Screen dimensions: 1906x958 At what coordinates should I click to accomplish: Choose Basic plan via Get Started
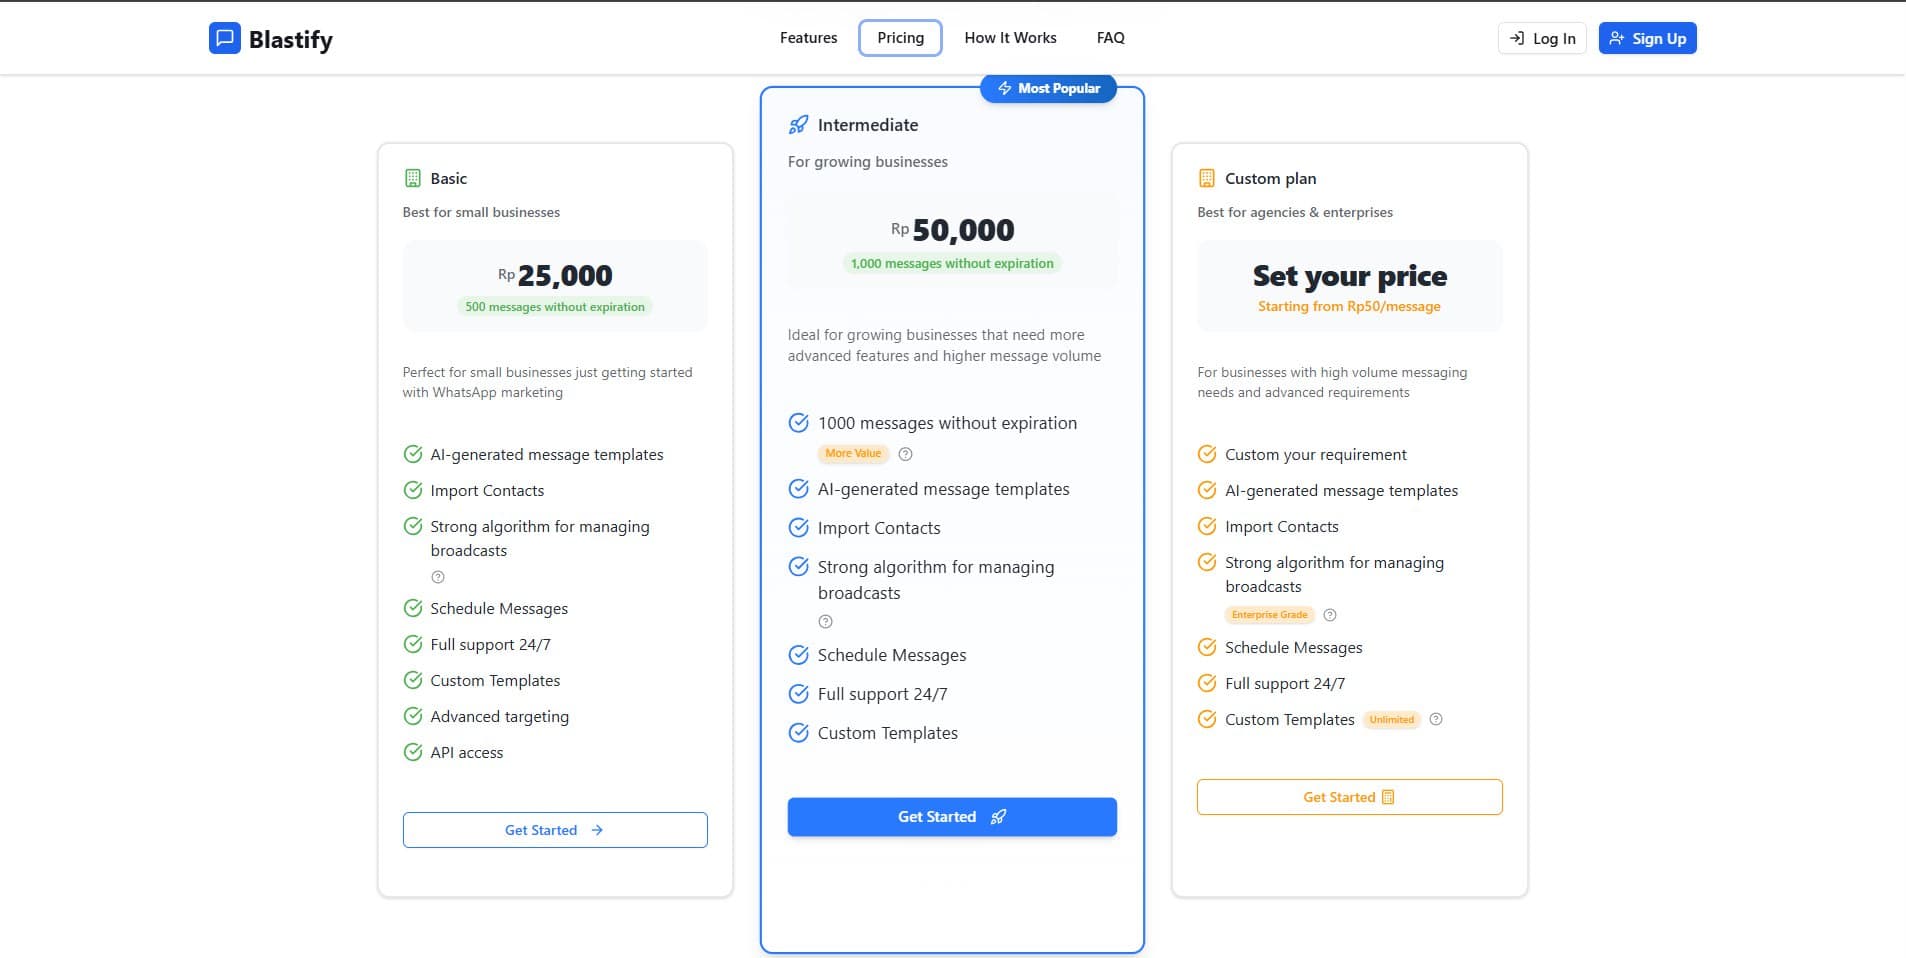tap(555, 830)
